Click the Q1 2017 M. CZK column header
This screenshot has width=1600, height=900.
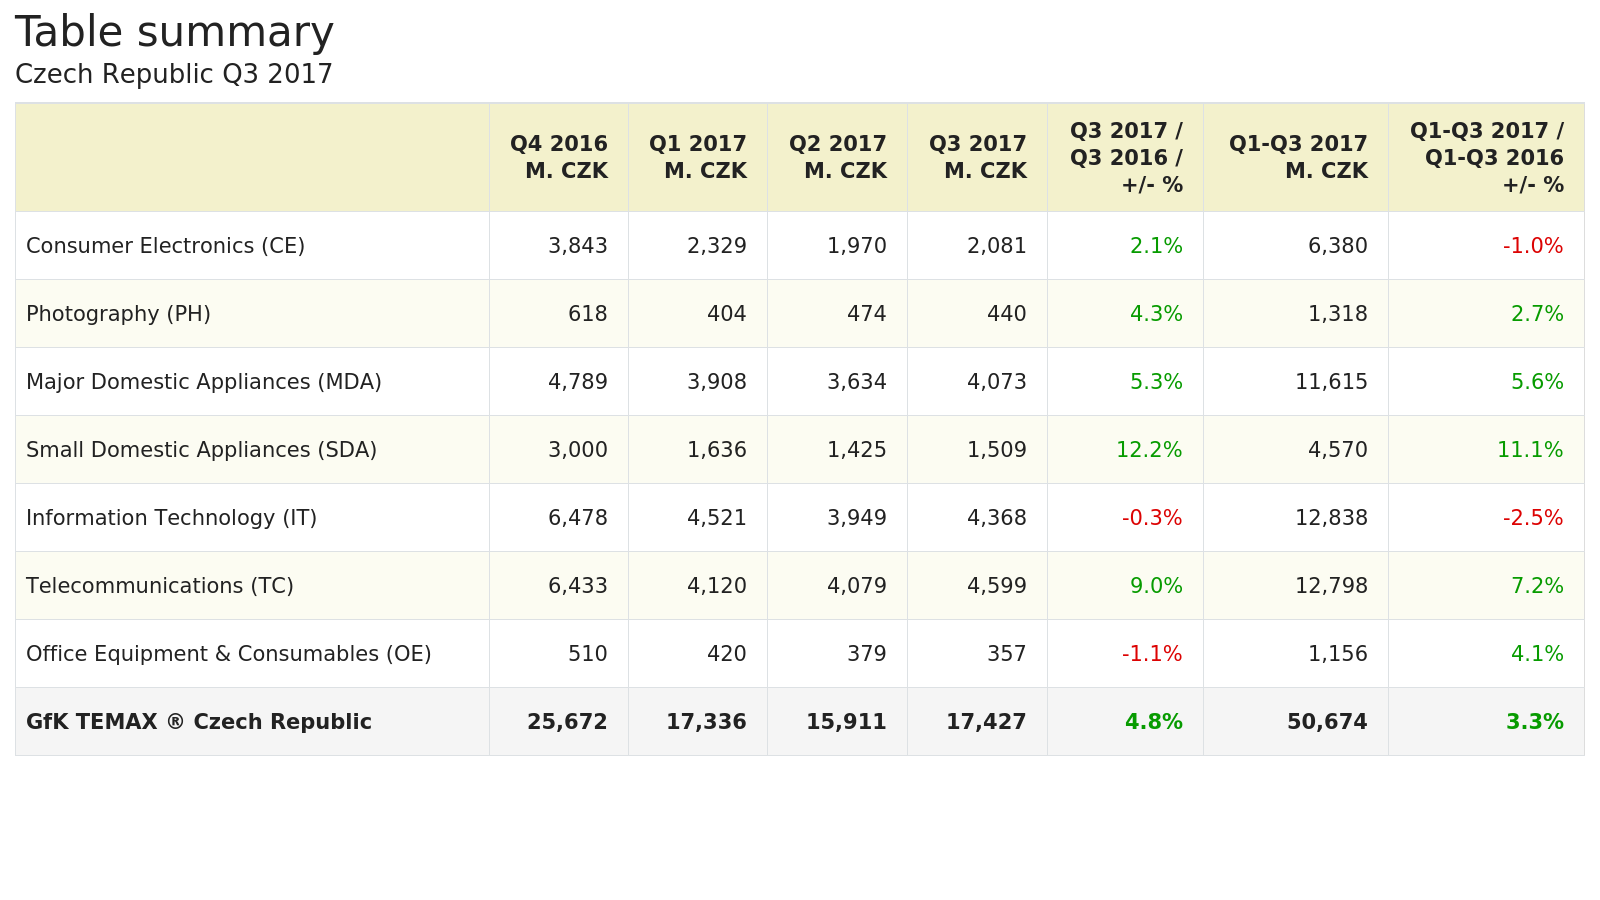[698, 158]
